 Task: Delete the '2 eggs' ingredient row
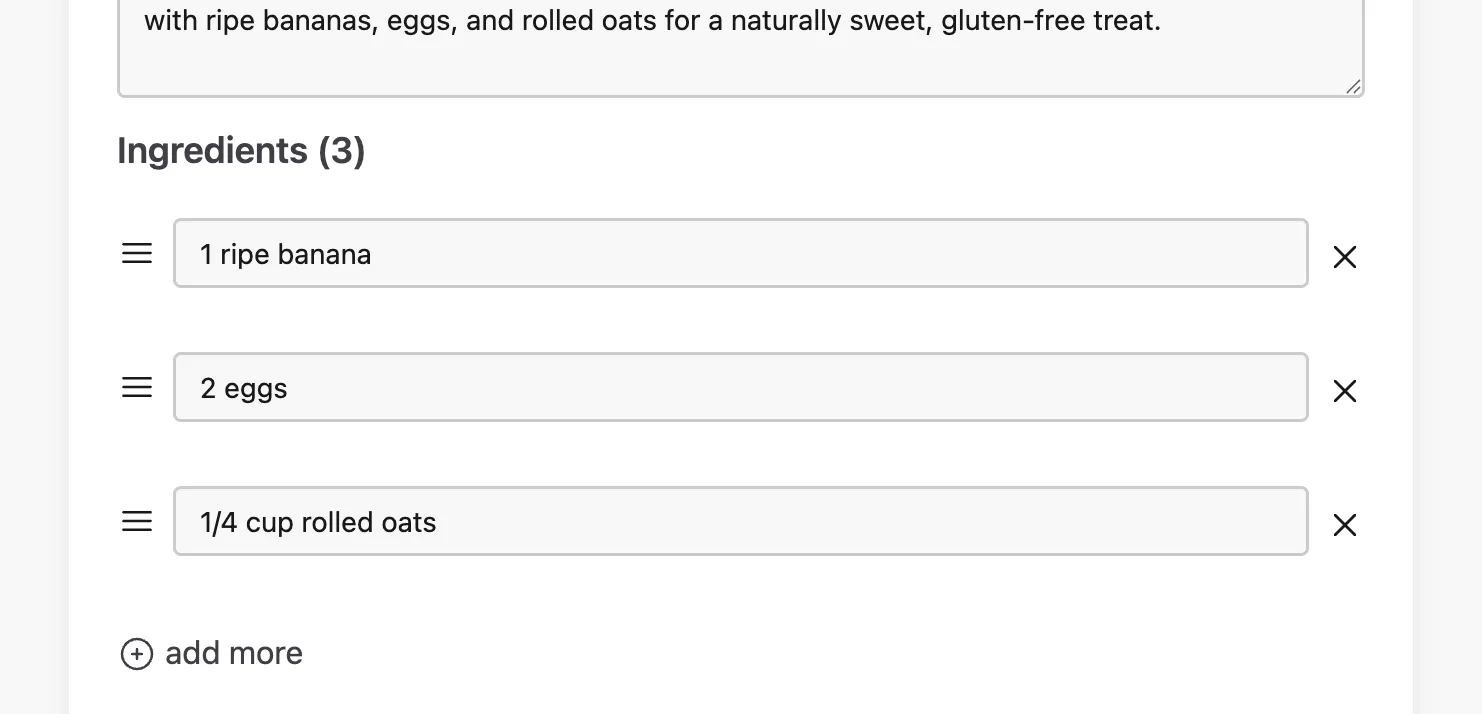point(1345,391)
